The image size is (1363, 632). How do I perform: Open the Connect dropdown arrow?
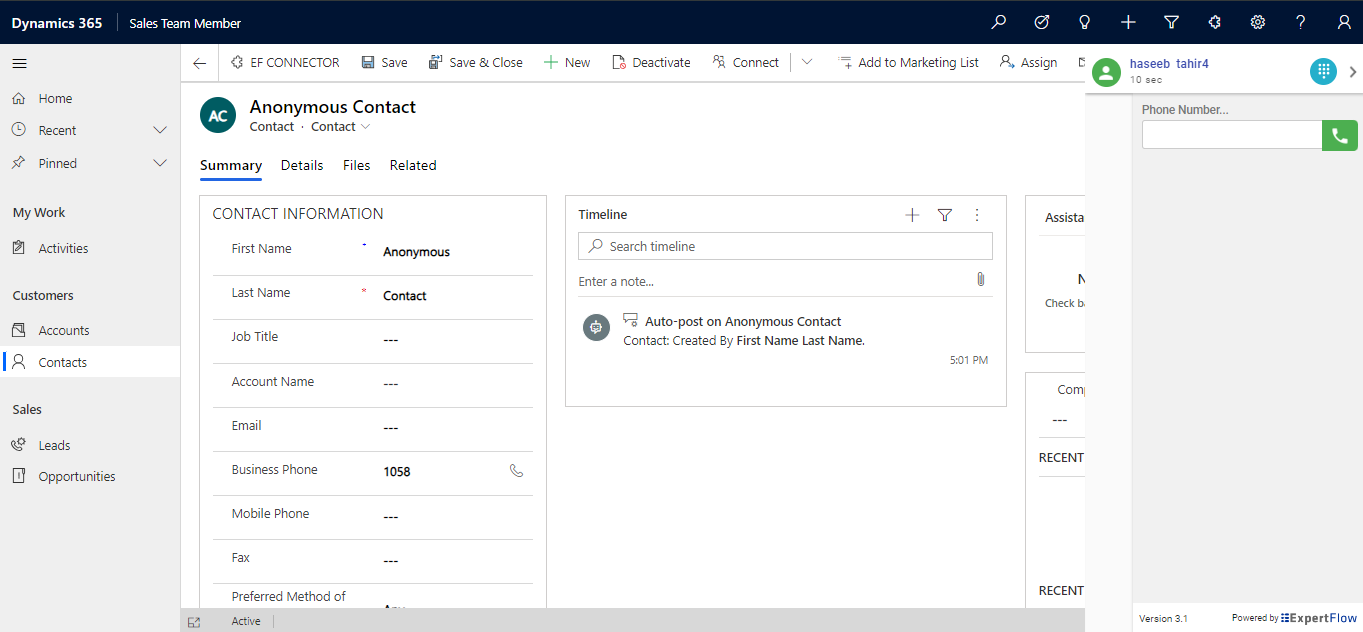pos(807,62)
